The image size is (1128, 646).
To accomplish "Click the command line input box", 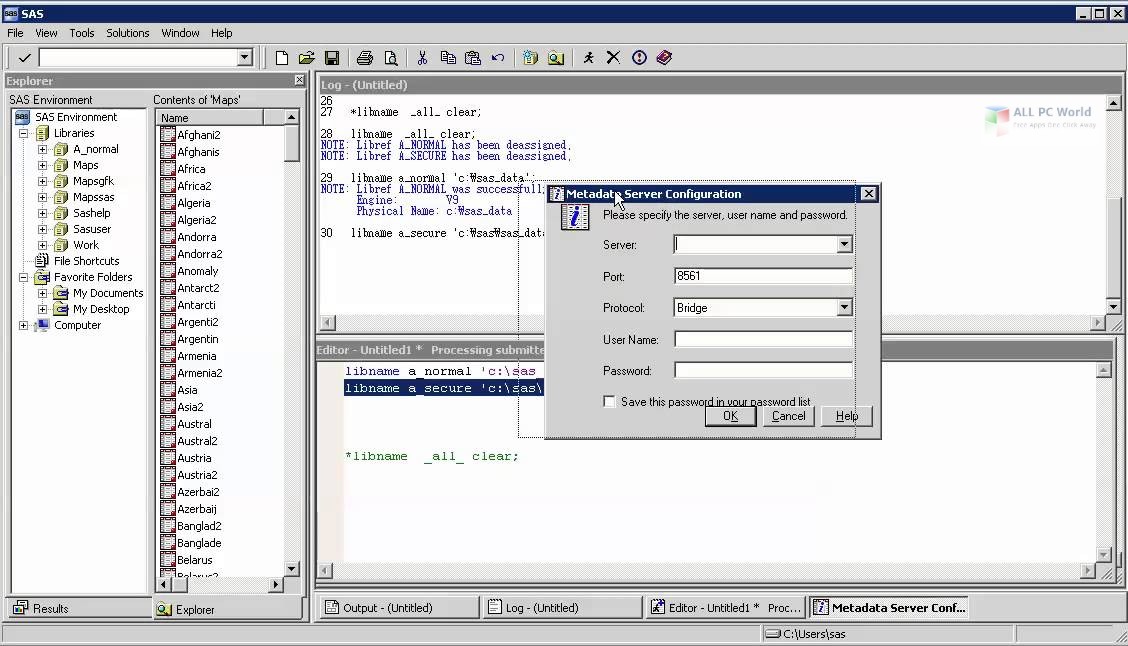I will click(138, 58).
